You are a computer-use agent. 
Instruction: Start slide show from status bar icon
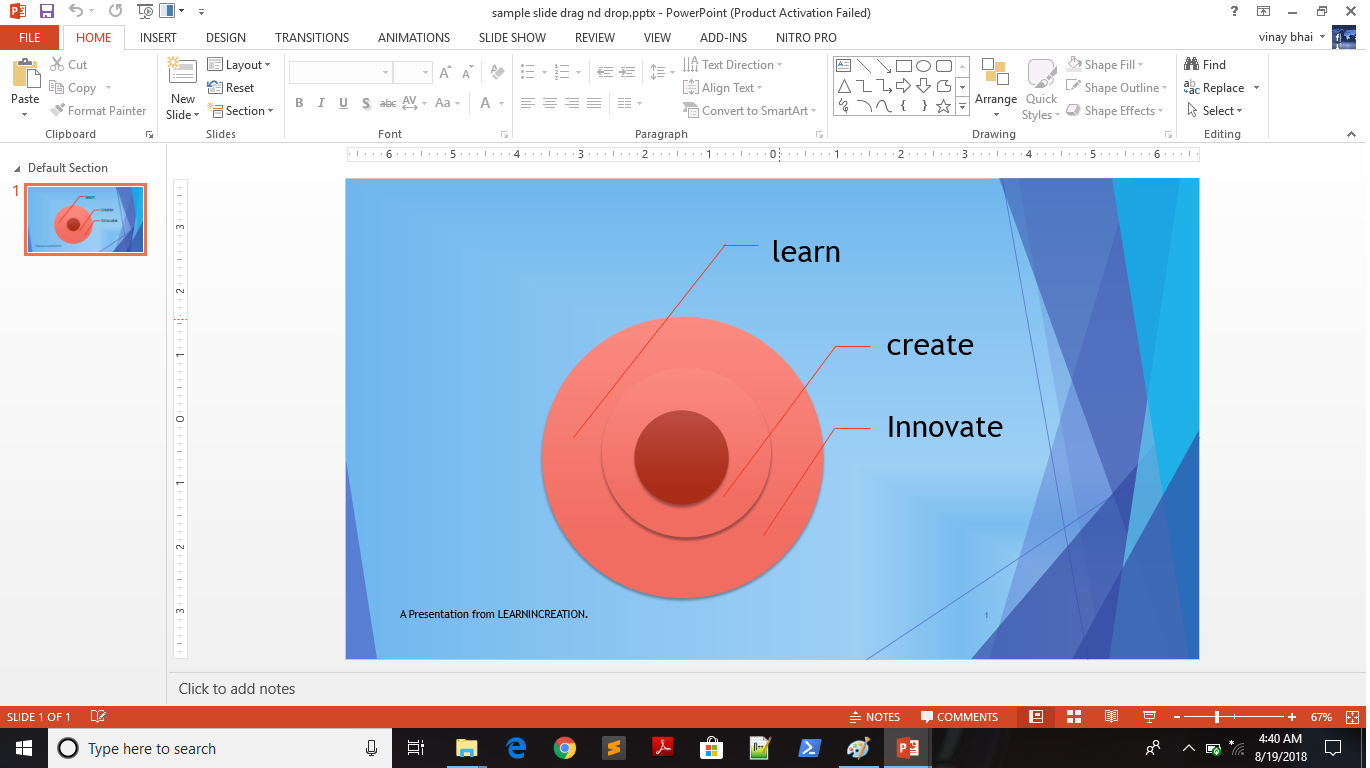pos(1149,717)
